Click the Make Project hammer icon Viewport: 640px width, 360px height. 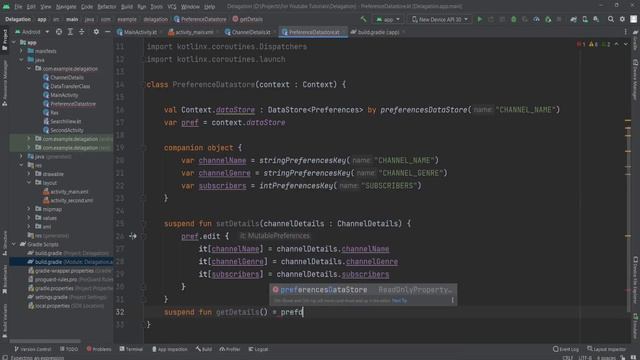[x=363, y=19]
